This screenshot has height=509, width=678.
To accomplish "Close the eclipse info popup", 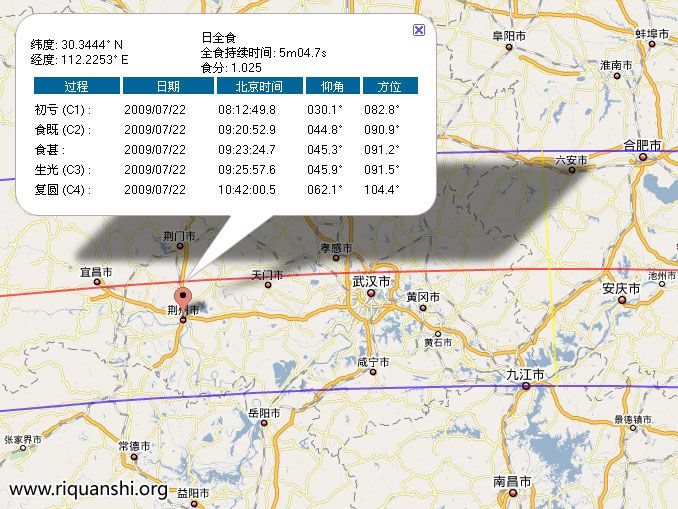I will (419, 30).
